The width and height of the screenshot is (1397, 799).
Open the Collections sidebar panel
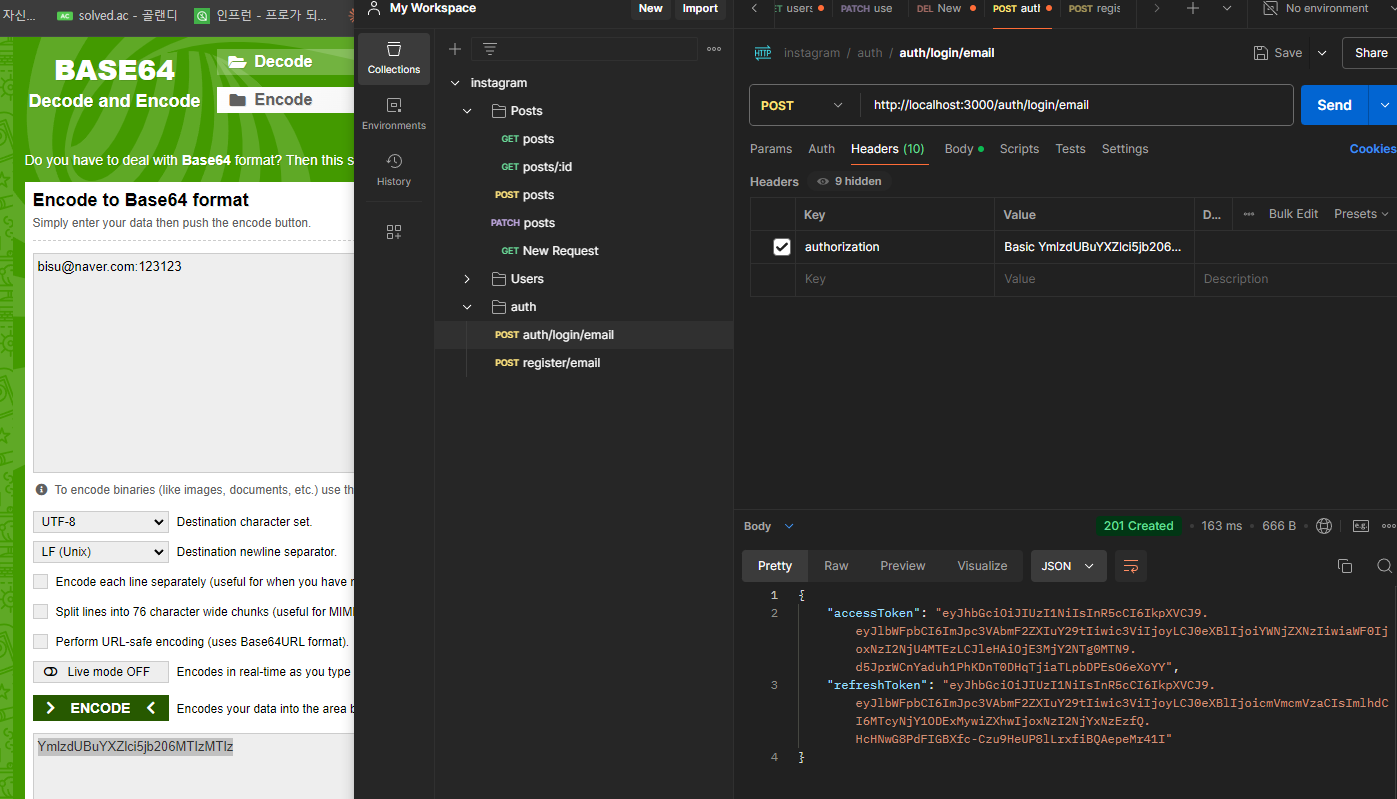click(x=394, y=58)
